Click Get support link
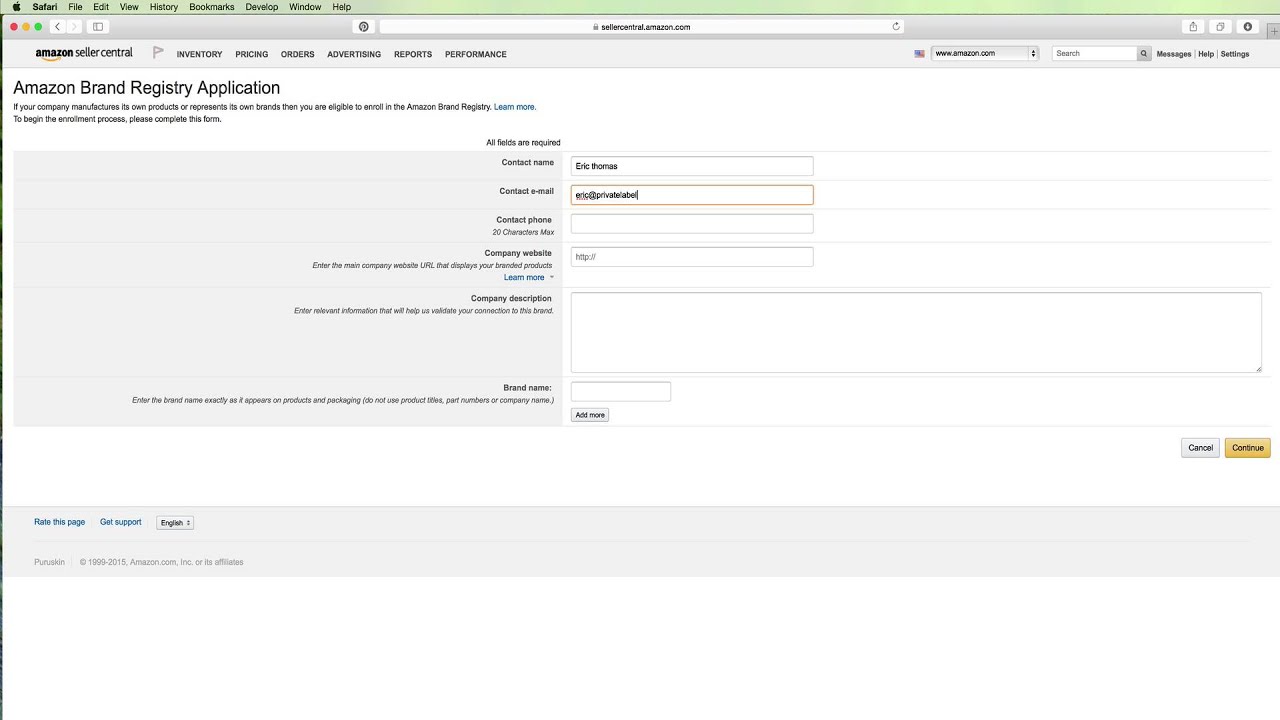1280x720 pixels. point(121,522)
